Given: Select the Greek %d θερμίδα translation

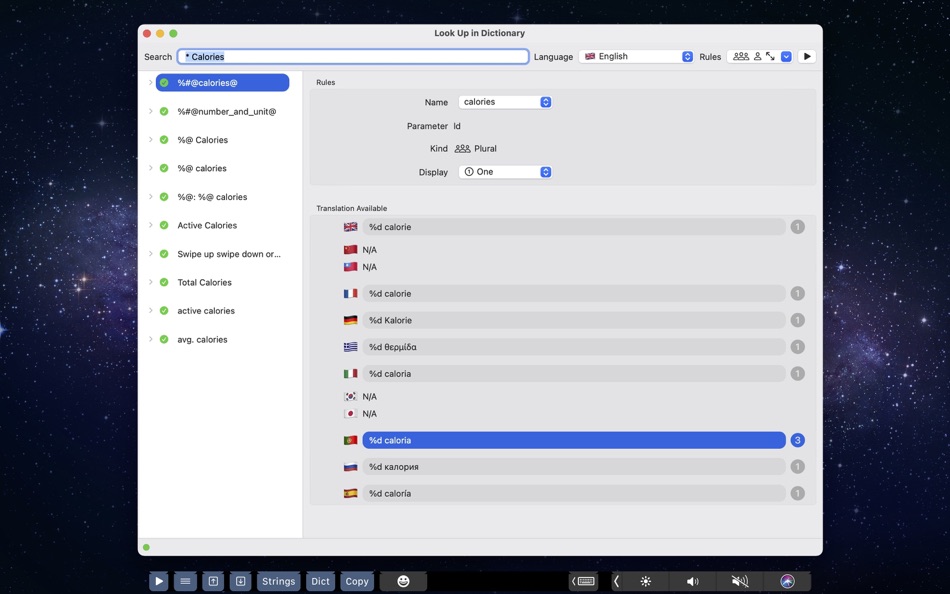Looking at the screenshot, I should (574, 347).
